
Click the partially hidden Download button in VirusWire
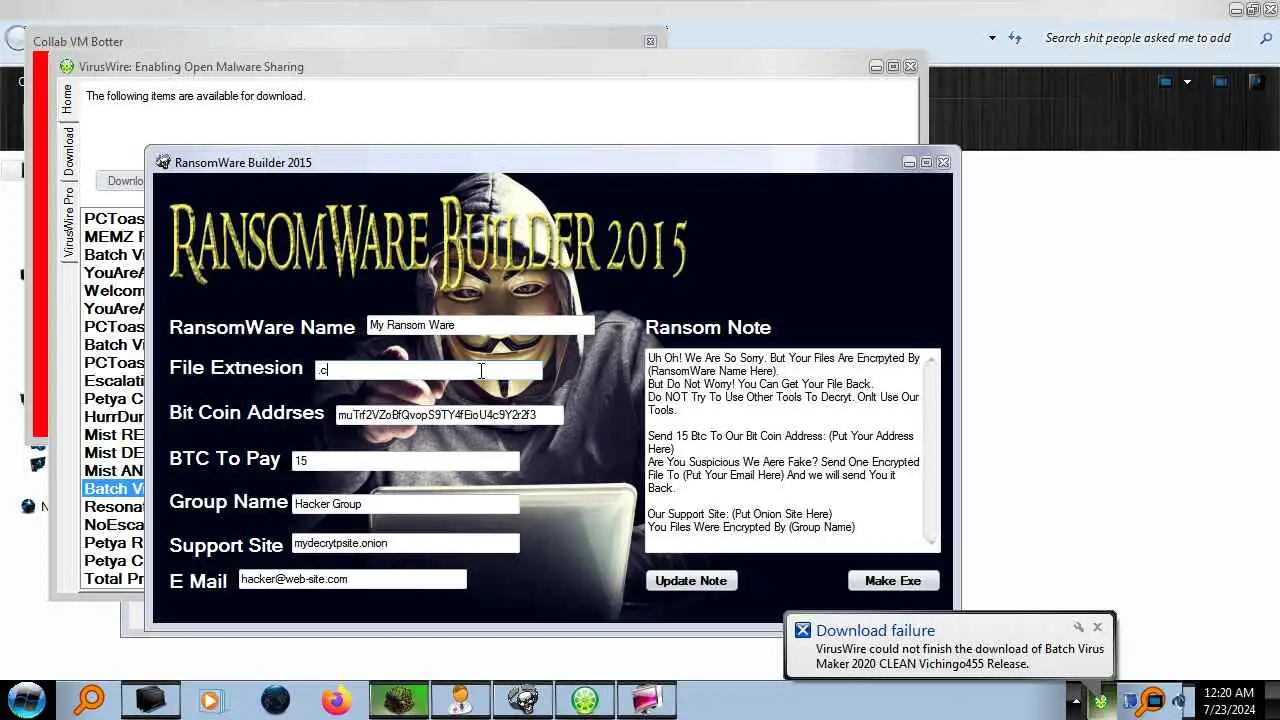point(121,181)
